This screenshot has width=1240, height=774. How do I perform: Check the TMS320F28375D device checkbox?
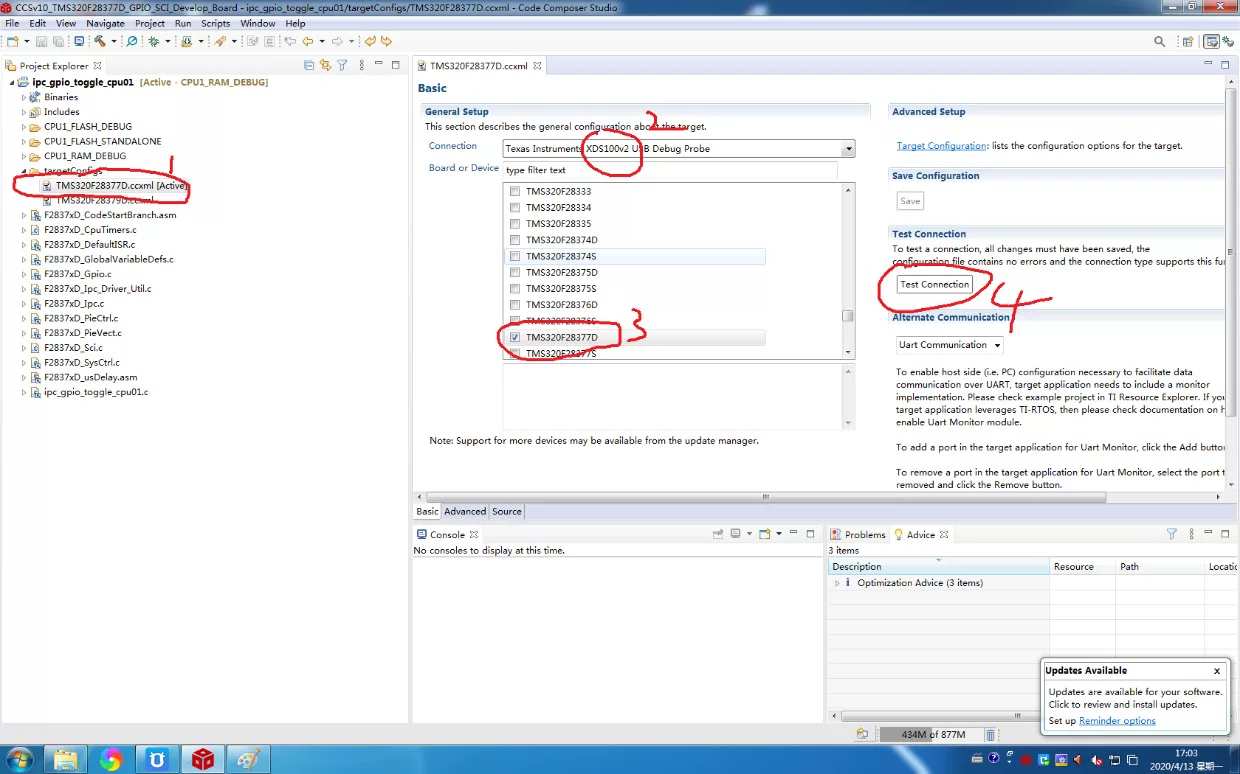coord(515,272)
